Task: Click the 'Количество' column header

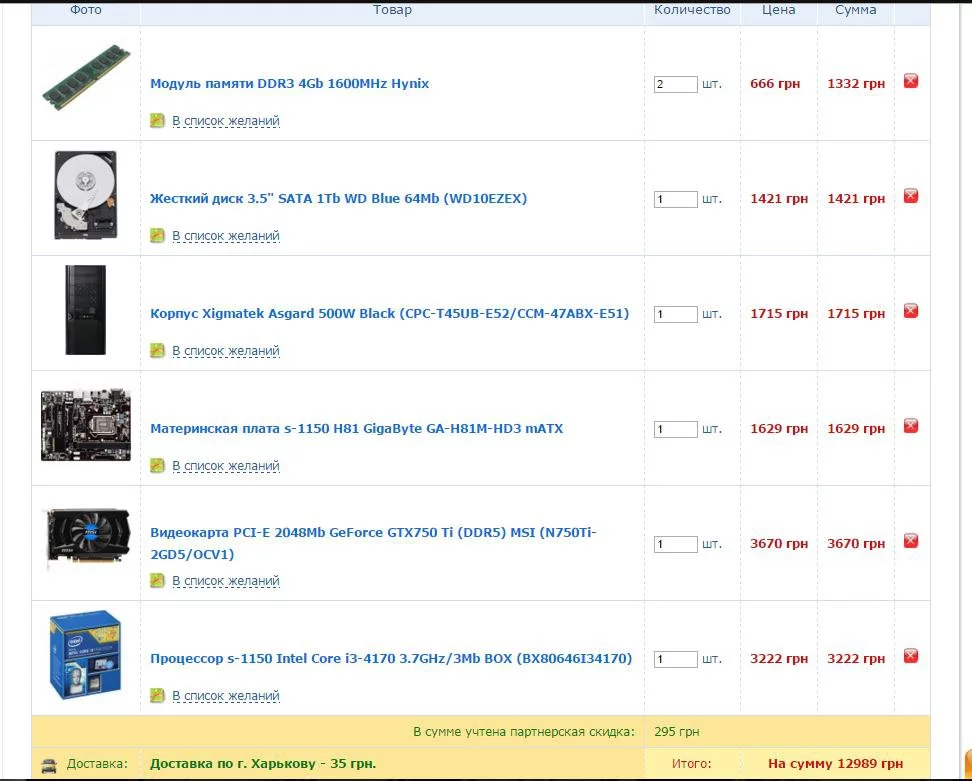Action: [692, 10]
